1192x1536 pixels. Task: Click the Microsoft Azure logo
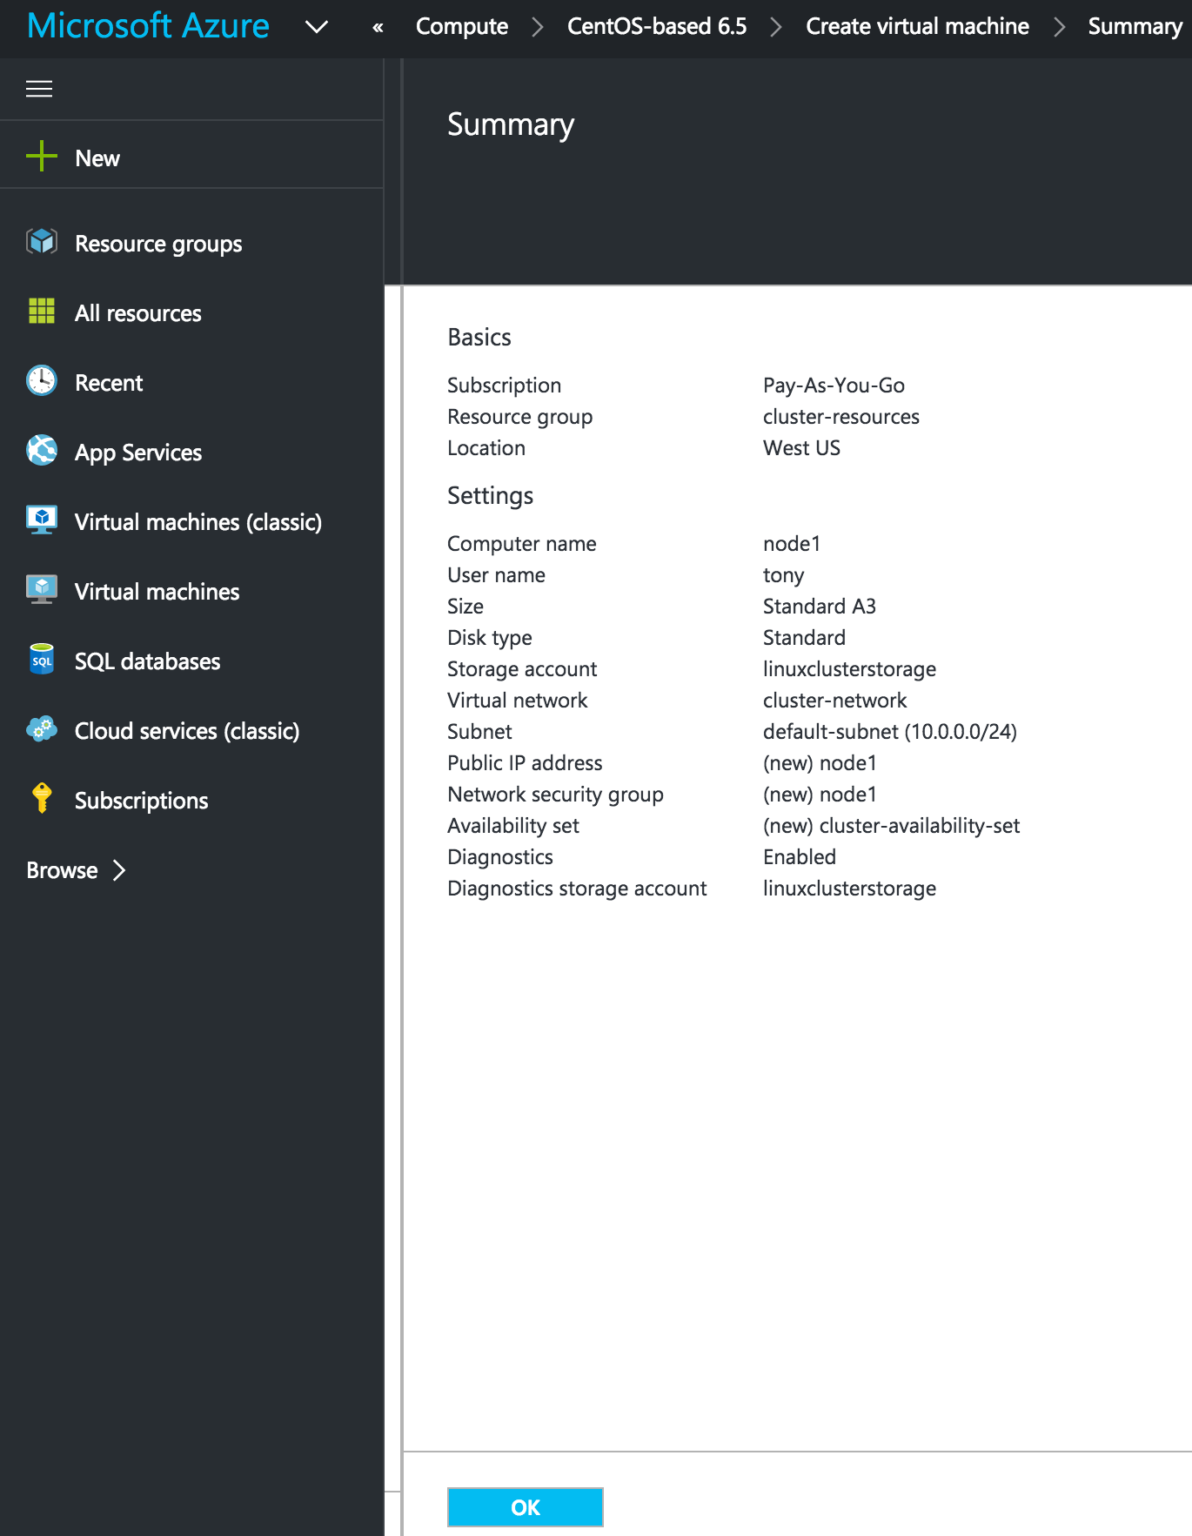click(x=146, y=25)
